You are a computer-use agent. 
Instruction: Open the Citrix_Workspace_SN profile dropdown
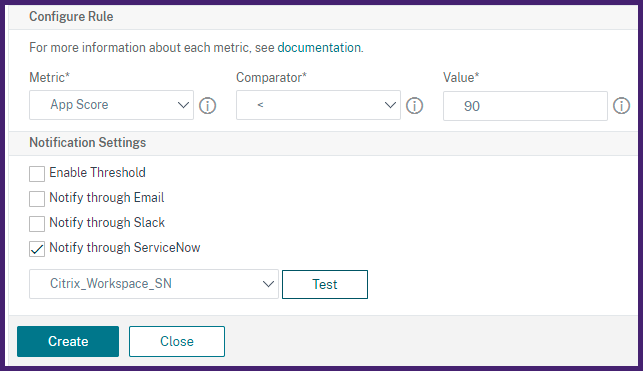click(154, 284)
